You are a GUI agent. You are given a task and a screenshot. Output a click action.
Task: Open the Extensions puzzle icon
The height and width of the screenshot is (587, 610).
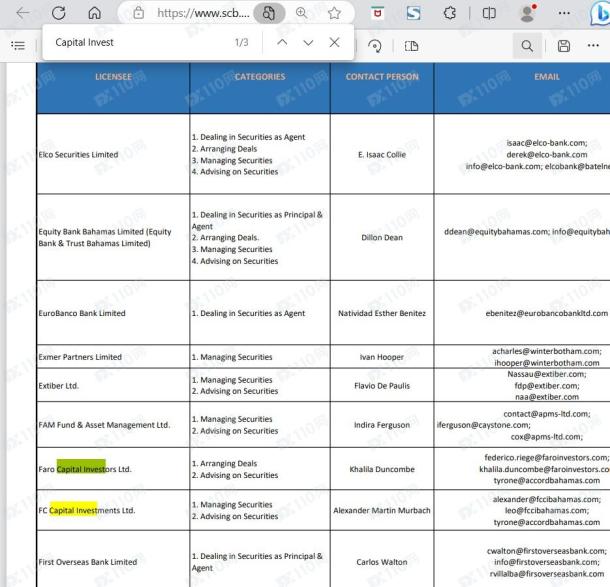coord(450,13)
